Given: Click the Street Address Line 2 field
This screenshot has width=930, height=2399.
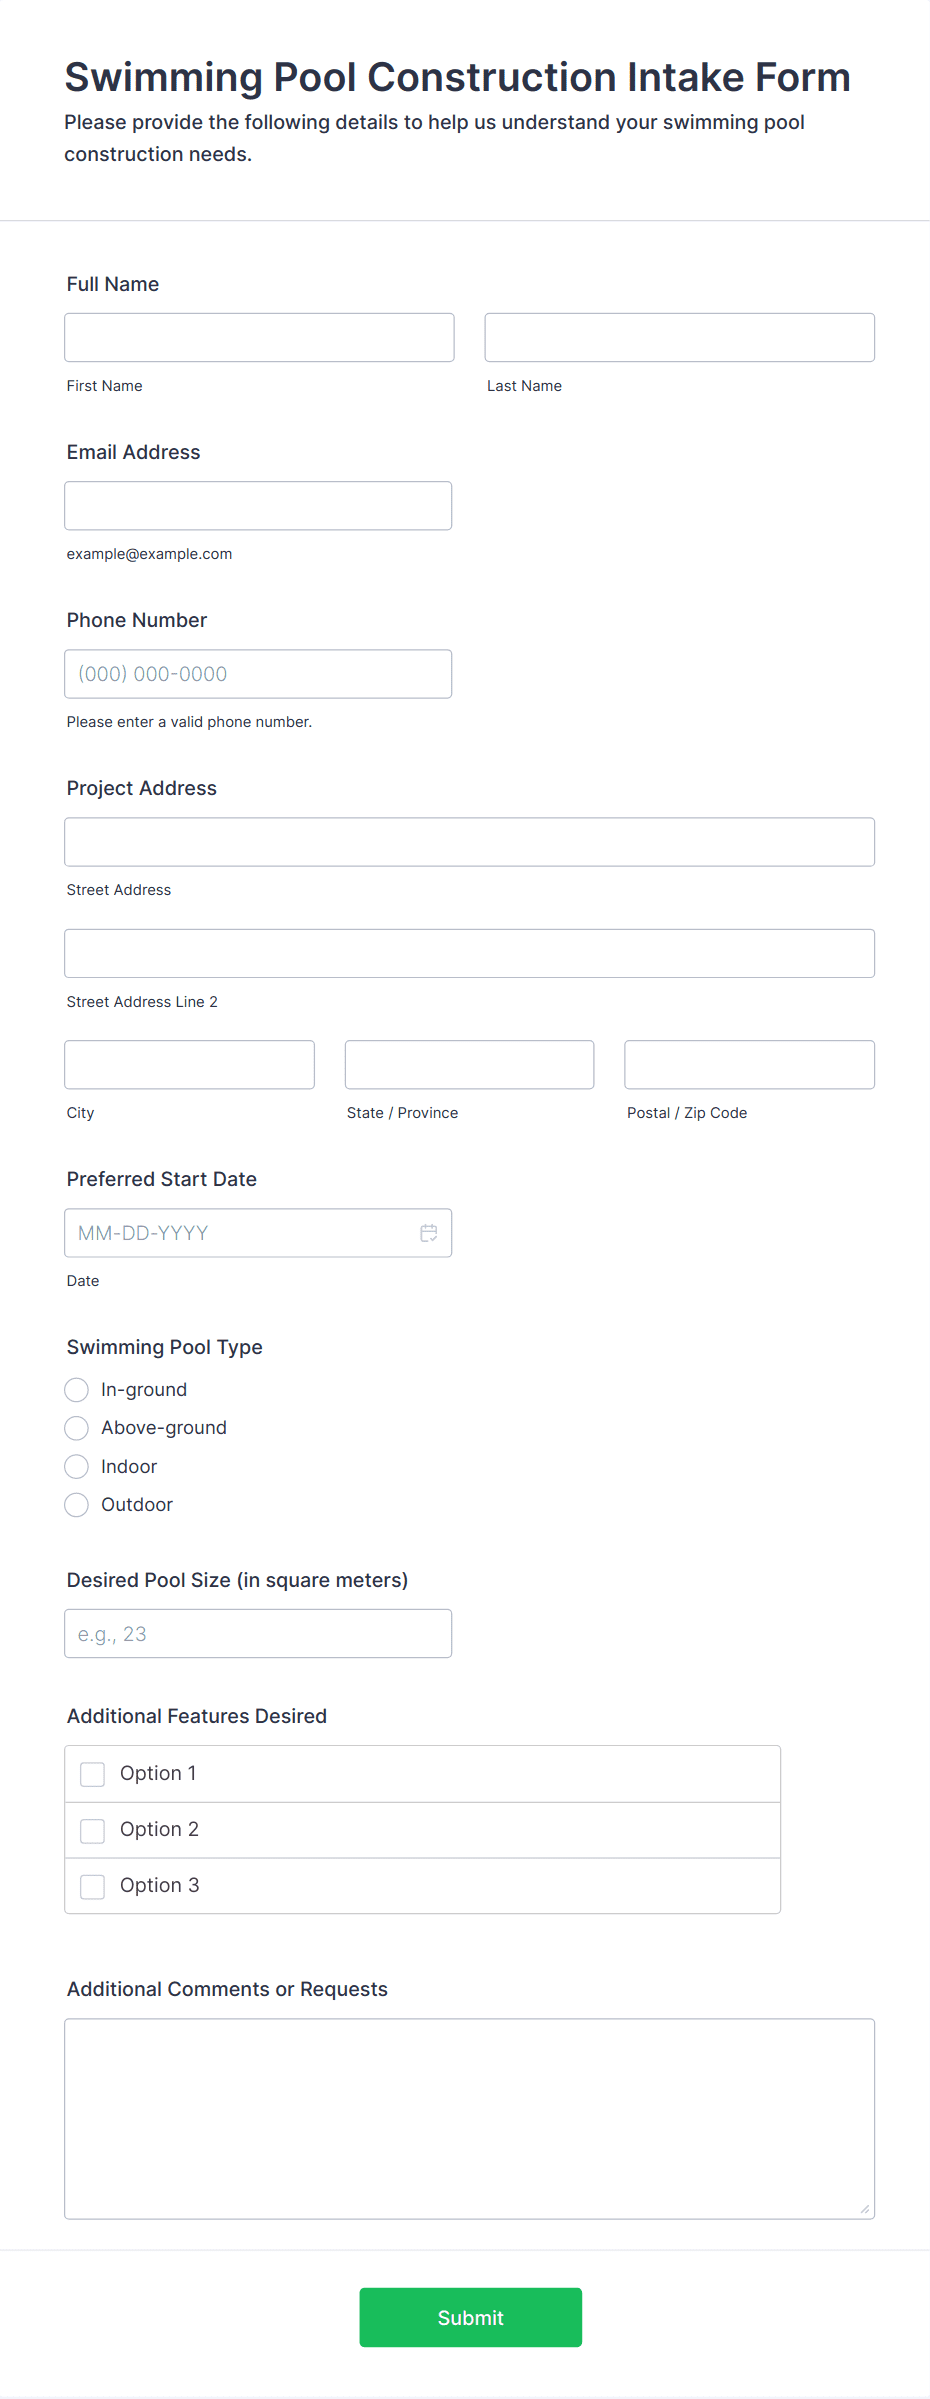Looking at the screenshot, I should 469,954.
